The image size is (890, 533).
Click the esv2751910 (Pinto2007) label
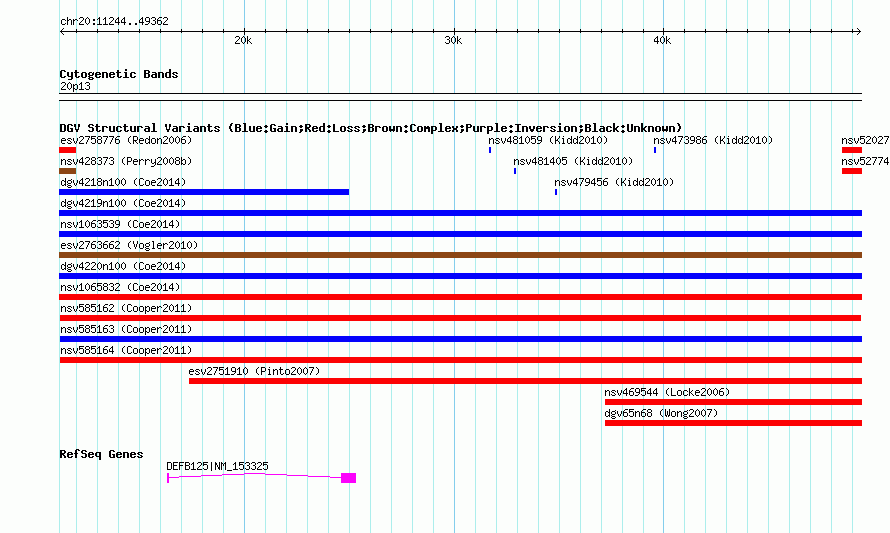point(254,371)
